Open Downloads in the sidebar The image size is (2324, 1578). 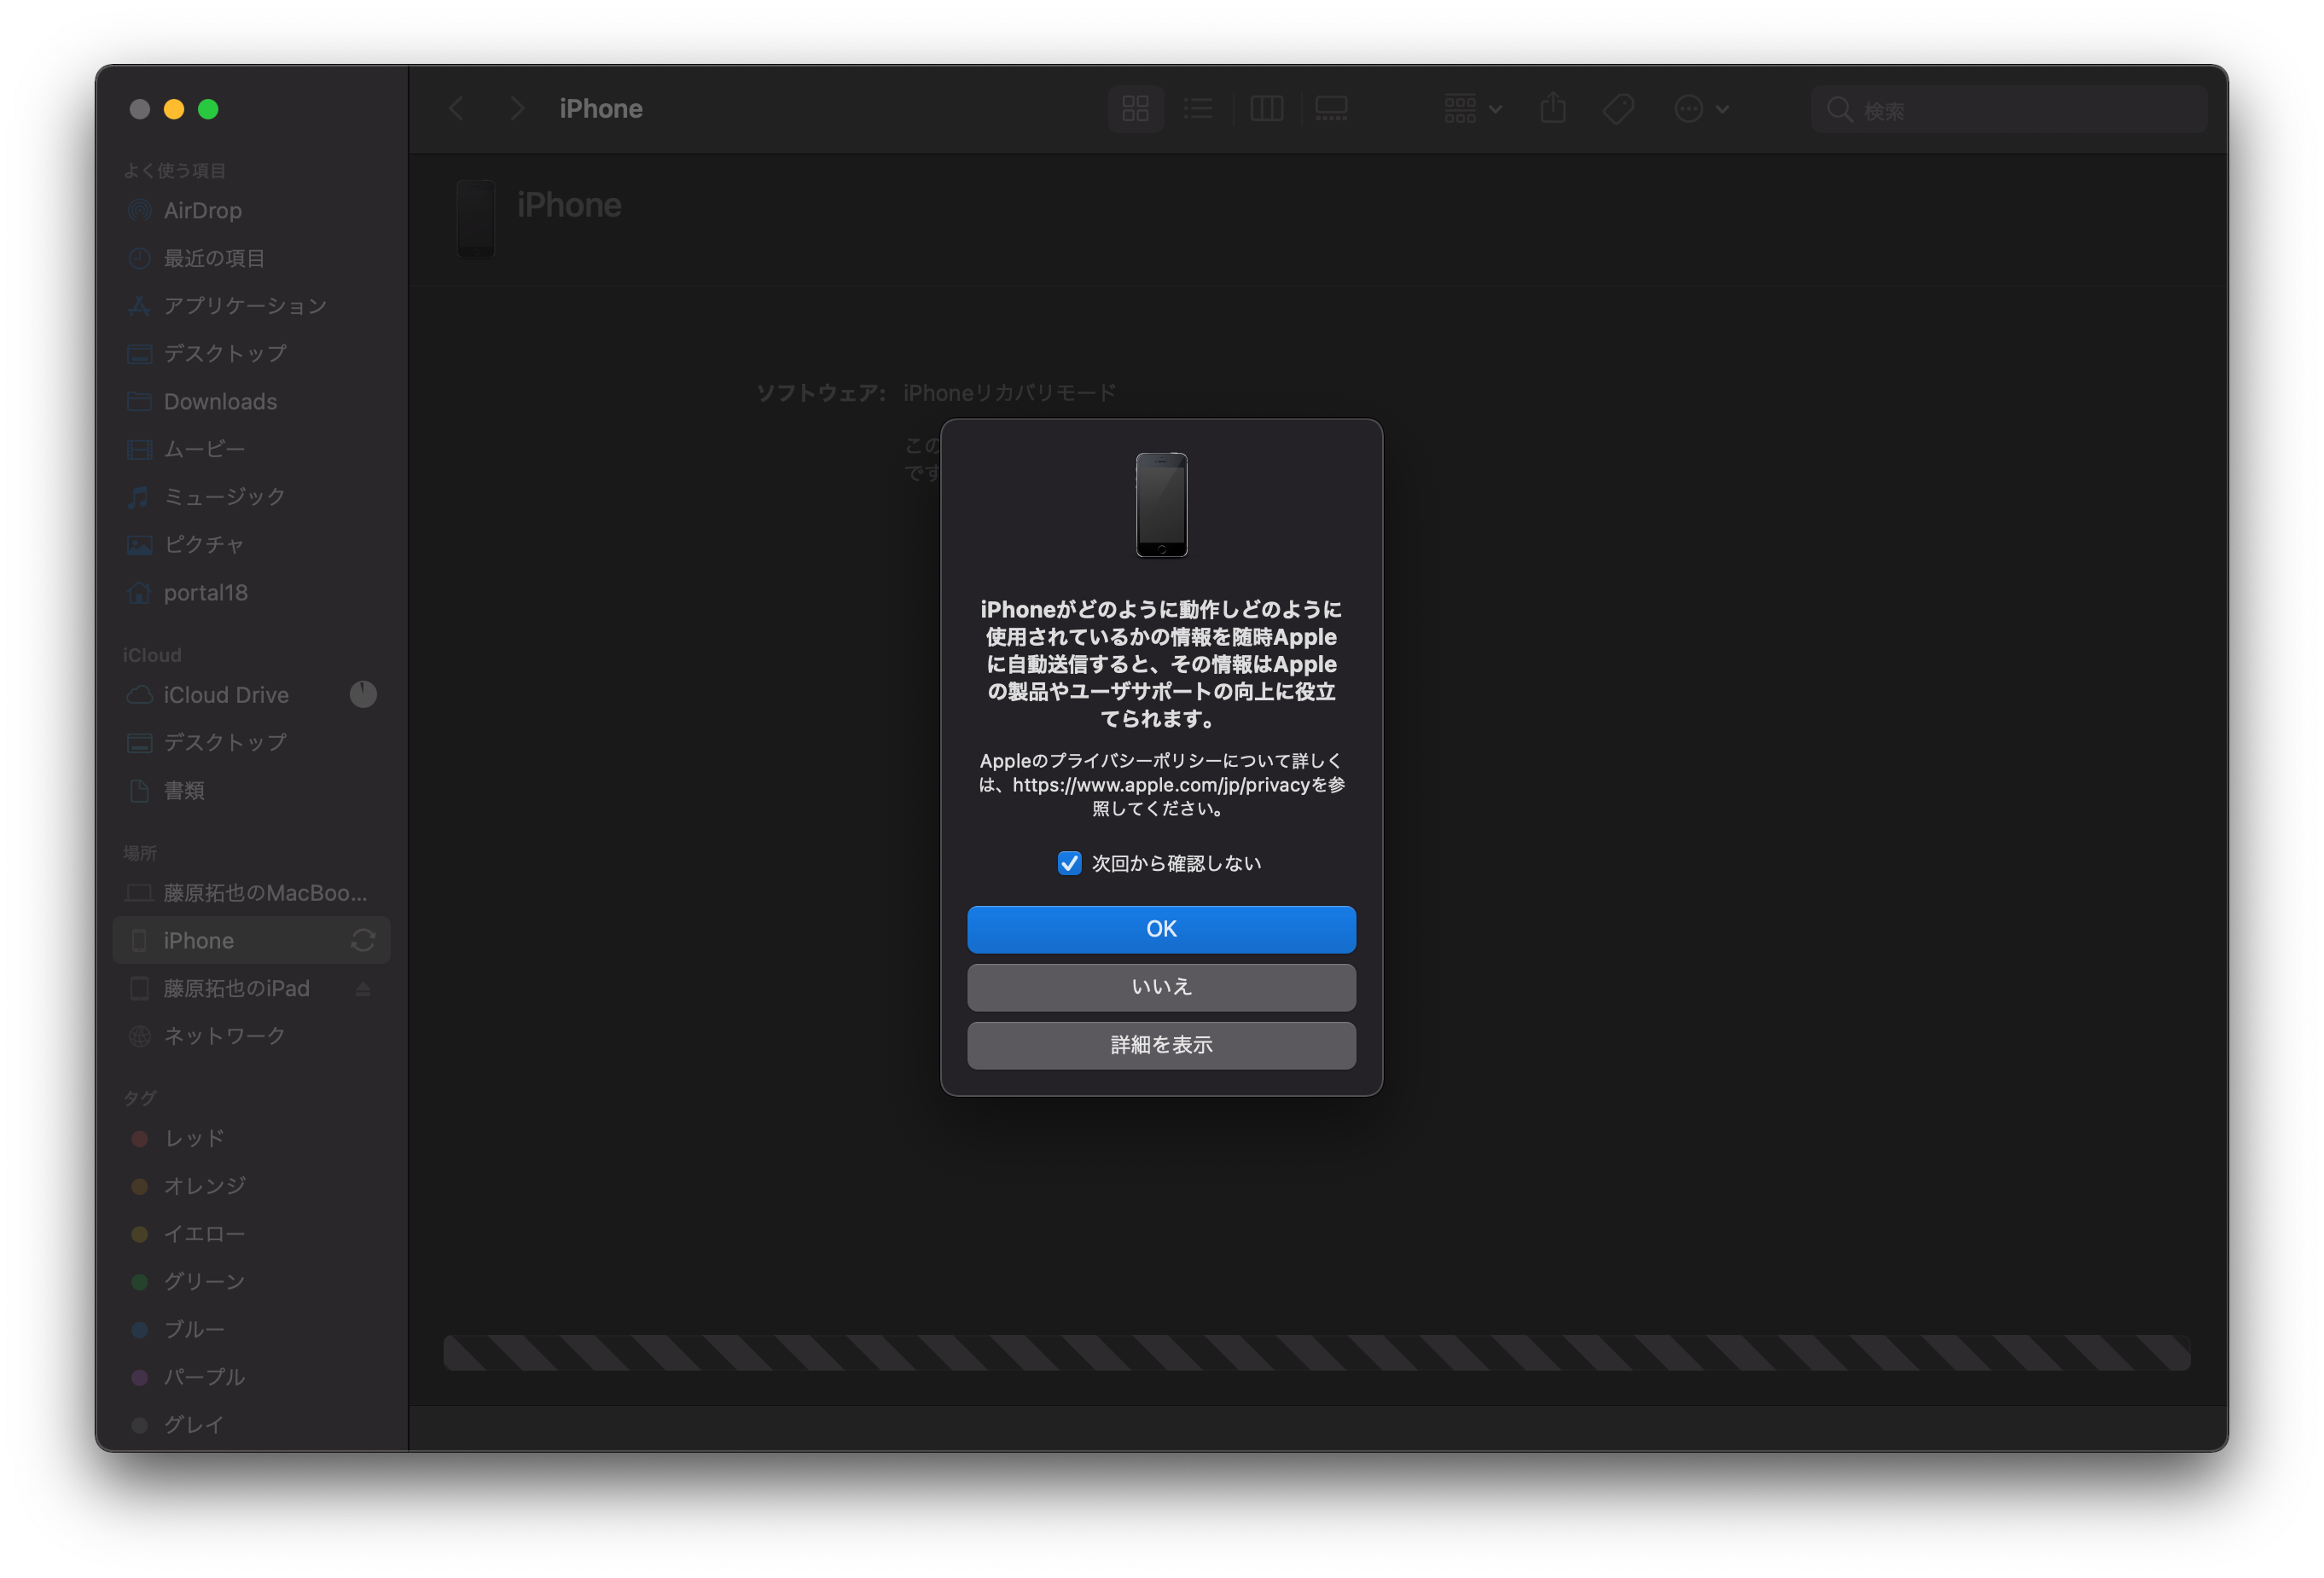(220, 402)
